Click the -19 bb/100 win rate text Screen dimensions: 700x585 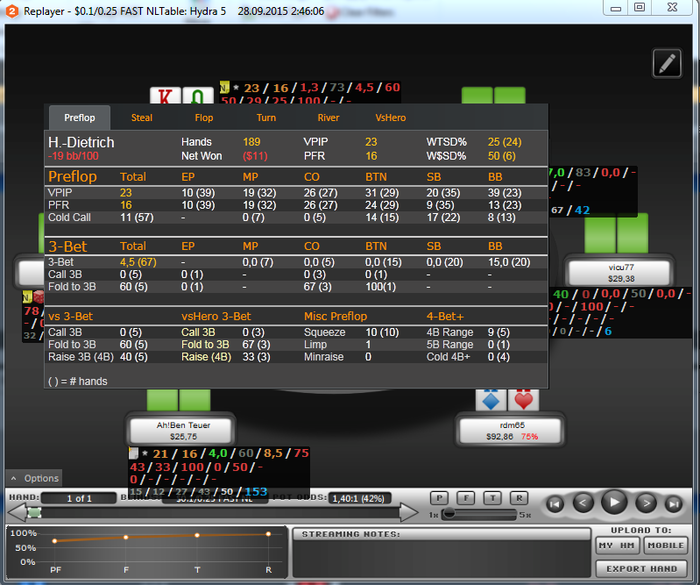(73, 156)
